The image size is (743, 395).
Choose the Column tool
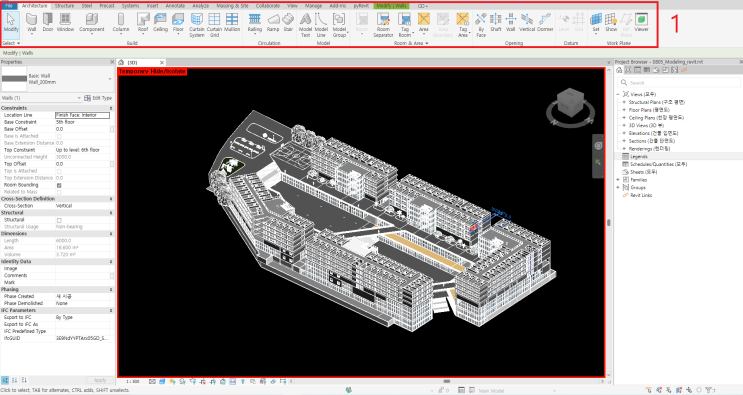click(121, 22)
